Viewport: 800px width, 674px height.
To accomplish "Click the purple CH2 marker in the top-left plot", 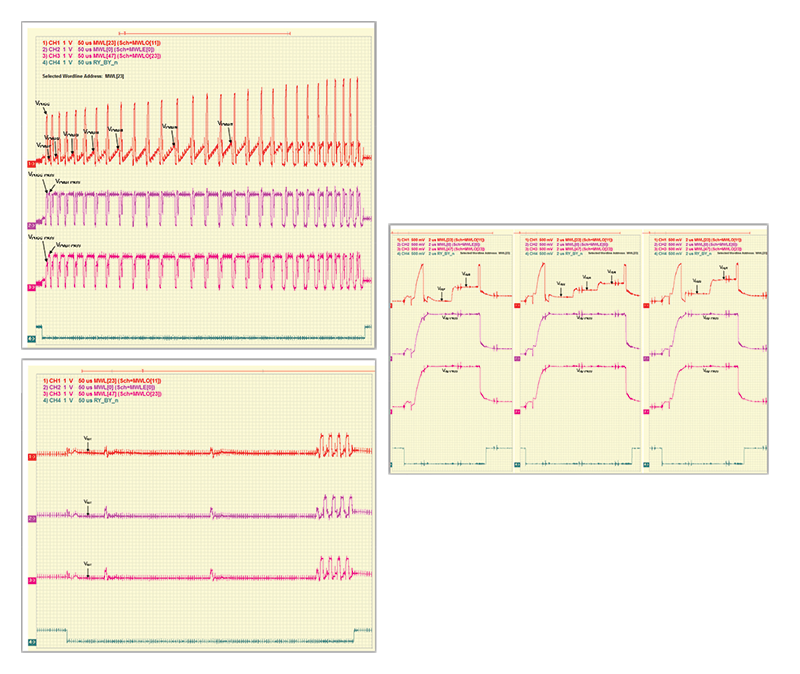I will pos(32,224).
